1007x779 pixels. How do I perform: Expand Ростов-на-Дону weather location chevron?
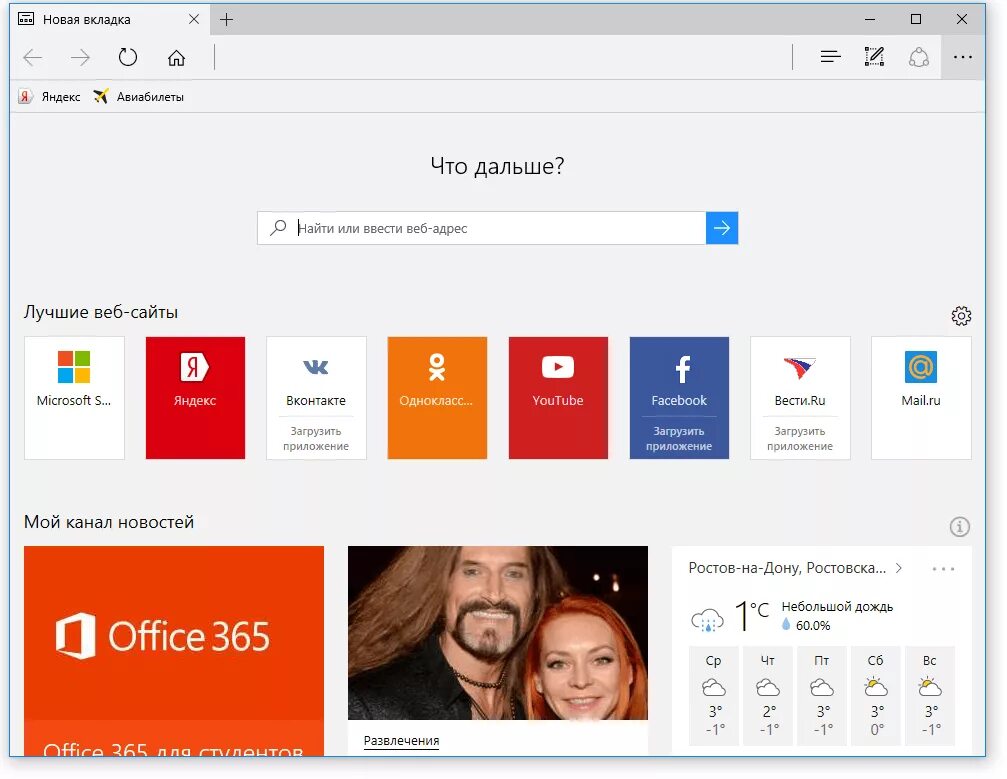899,568
